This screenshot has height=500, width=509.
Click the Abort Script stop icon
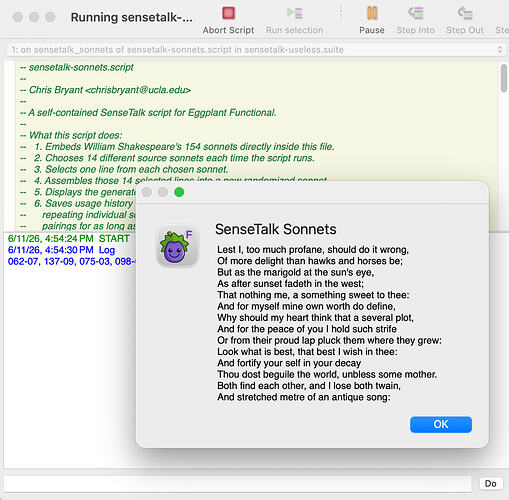point(228,13)
